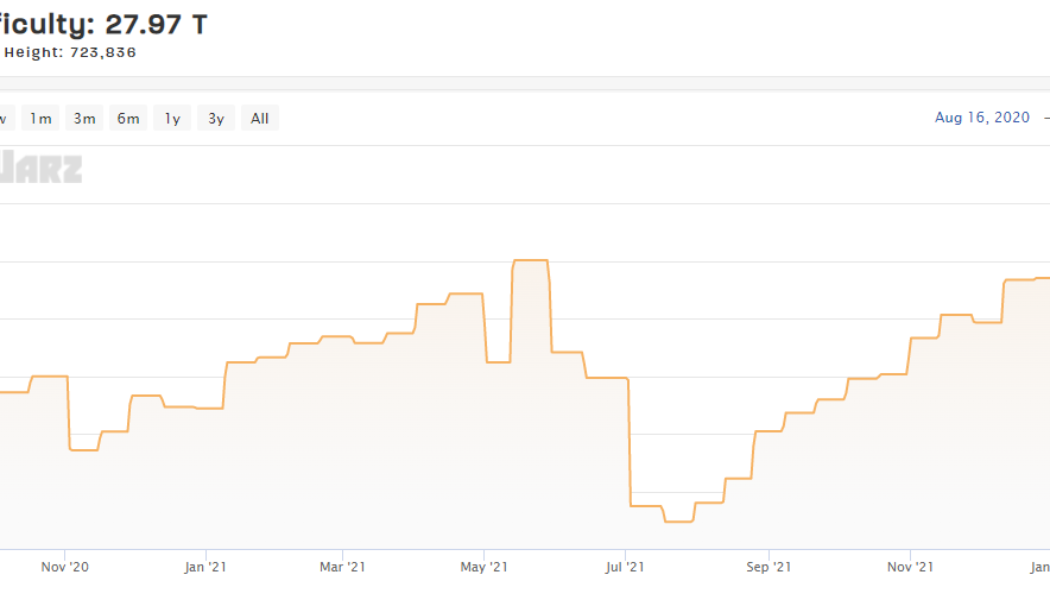Click the date range separator dash
This screenshot has width=1050, height=600.
pos(1044,117)
